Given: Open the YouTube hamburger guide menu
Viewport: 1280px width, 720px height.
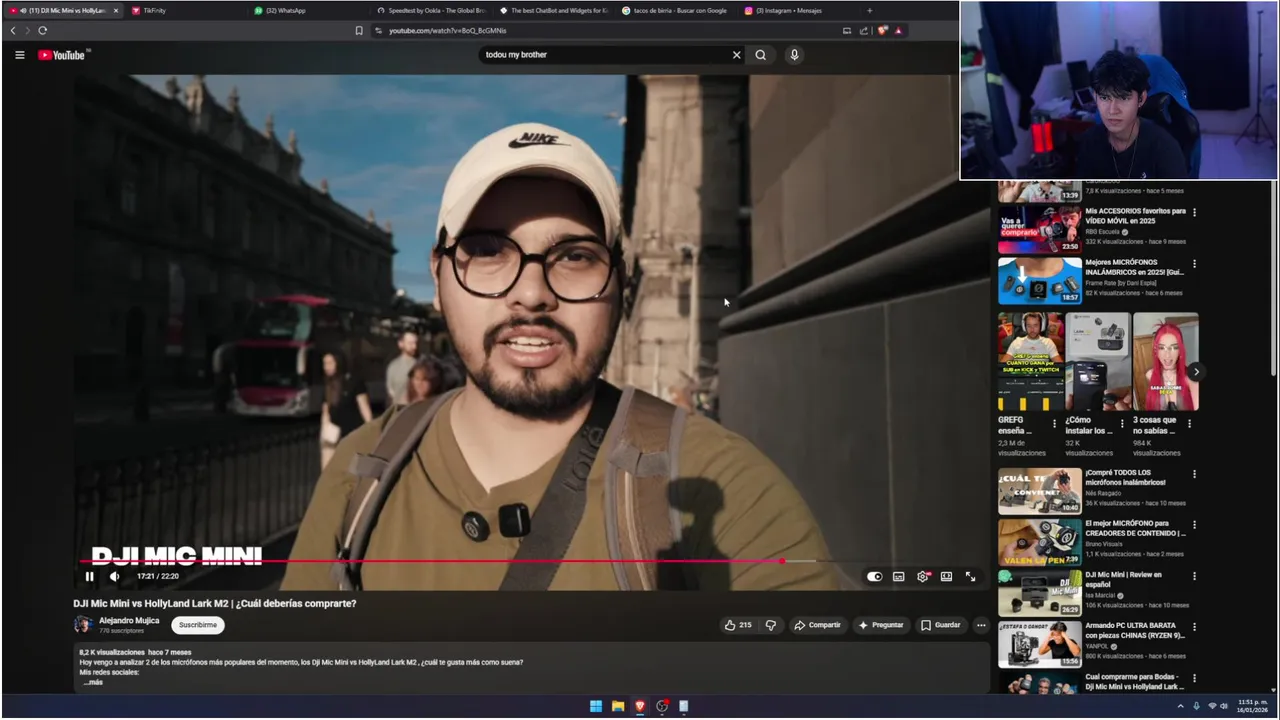Looking at the screenshot, I should coord(19,55).
